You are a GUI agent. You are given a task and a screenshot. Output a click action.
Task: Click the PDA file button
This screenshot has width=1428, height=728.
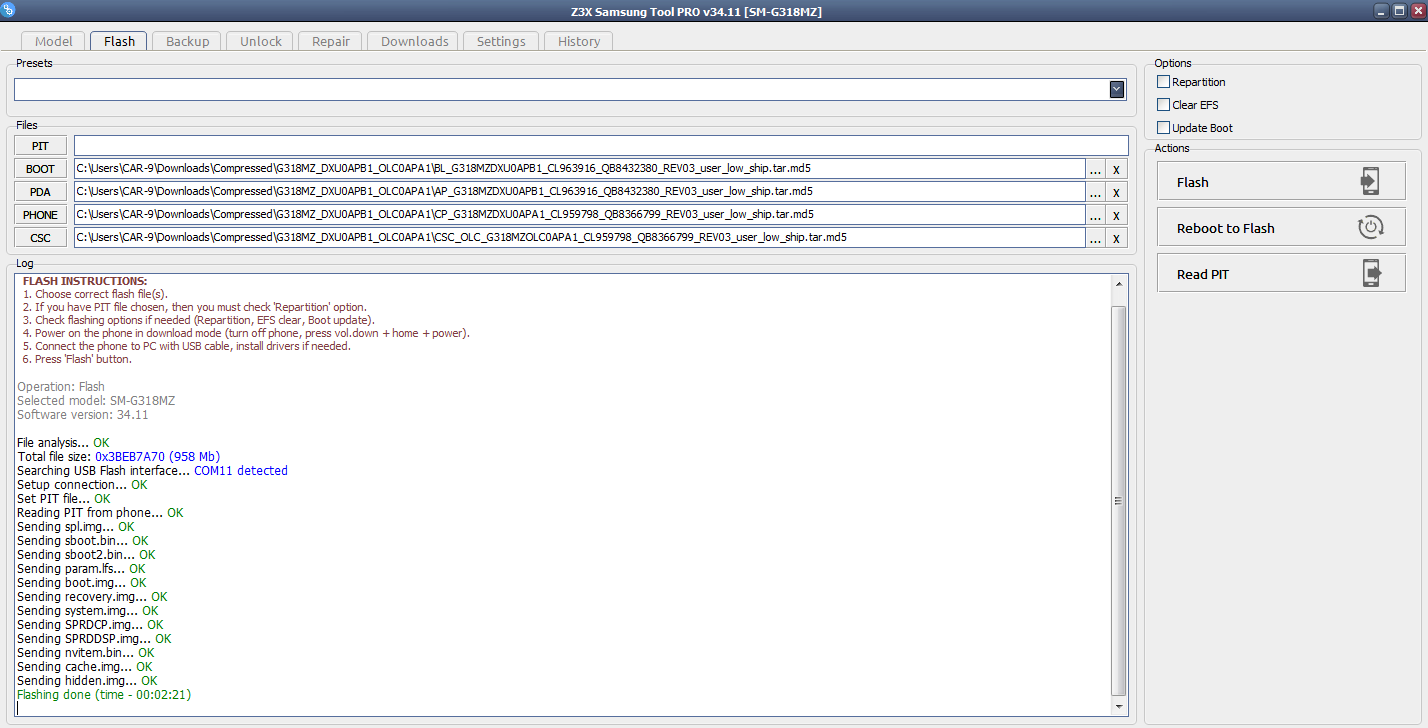click(x=41, y=192)
